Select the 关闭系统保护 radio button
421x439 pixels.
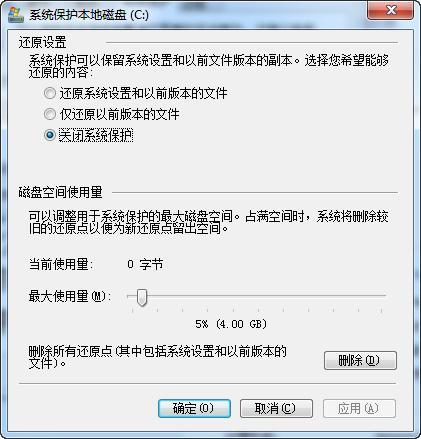point(50,135)
